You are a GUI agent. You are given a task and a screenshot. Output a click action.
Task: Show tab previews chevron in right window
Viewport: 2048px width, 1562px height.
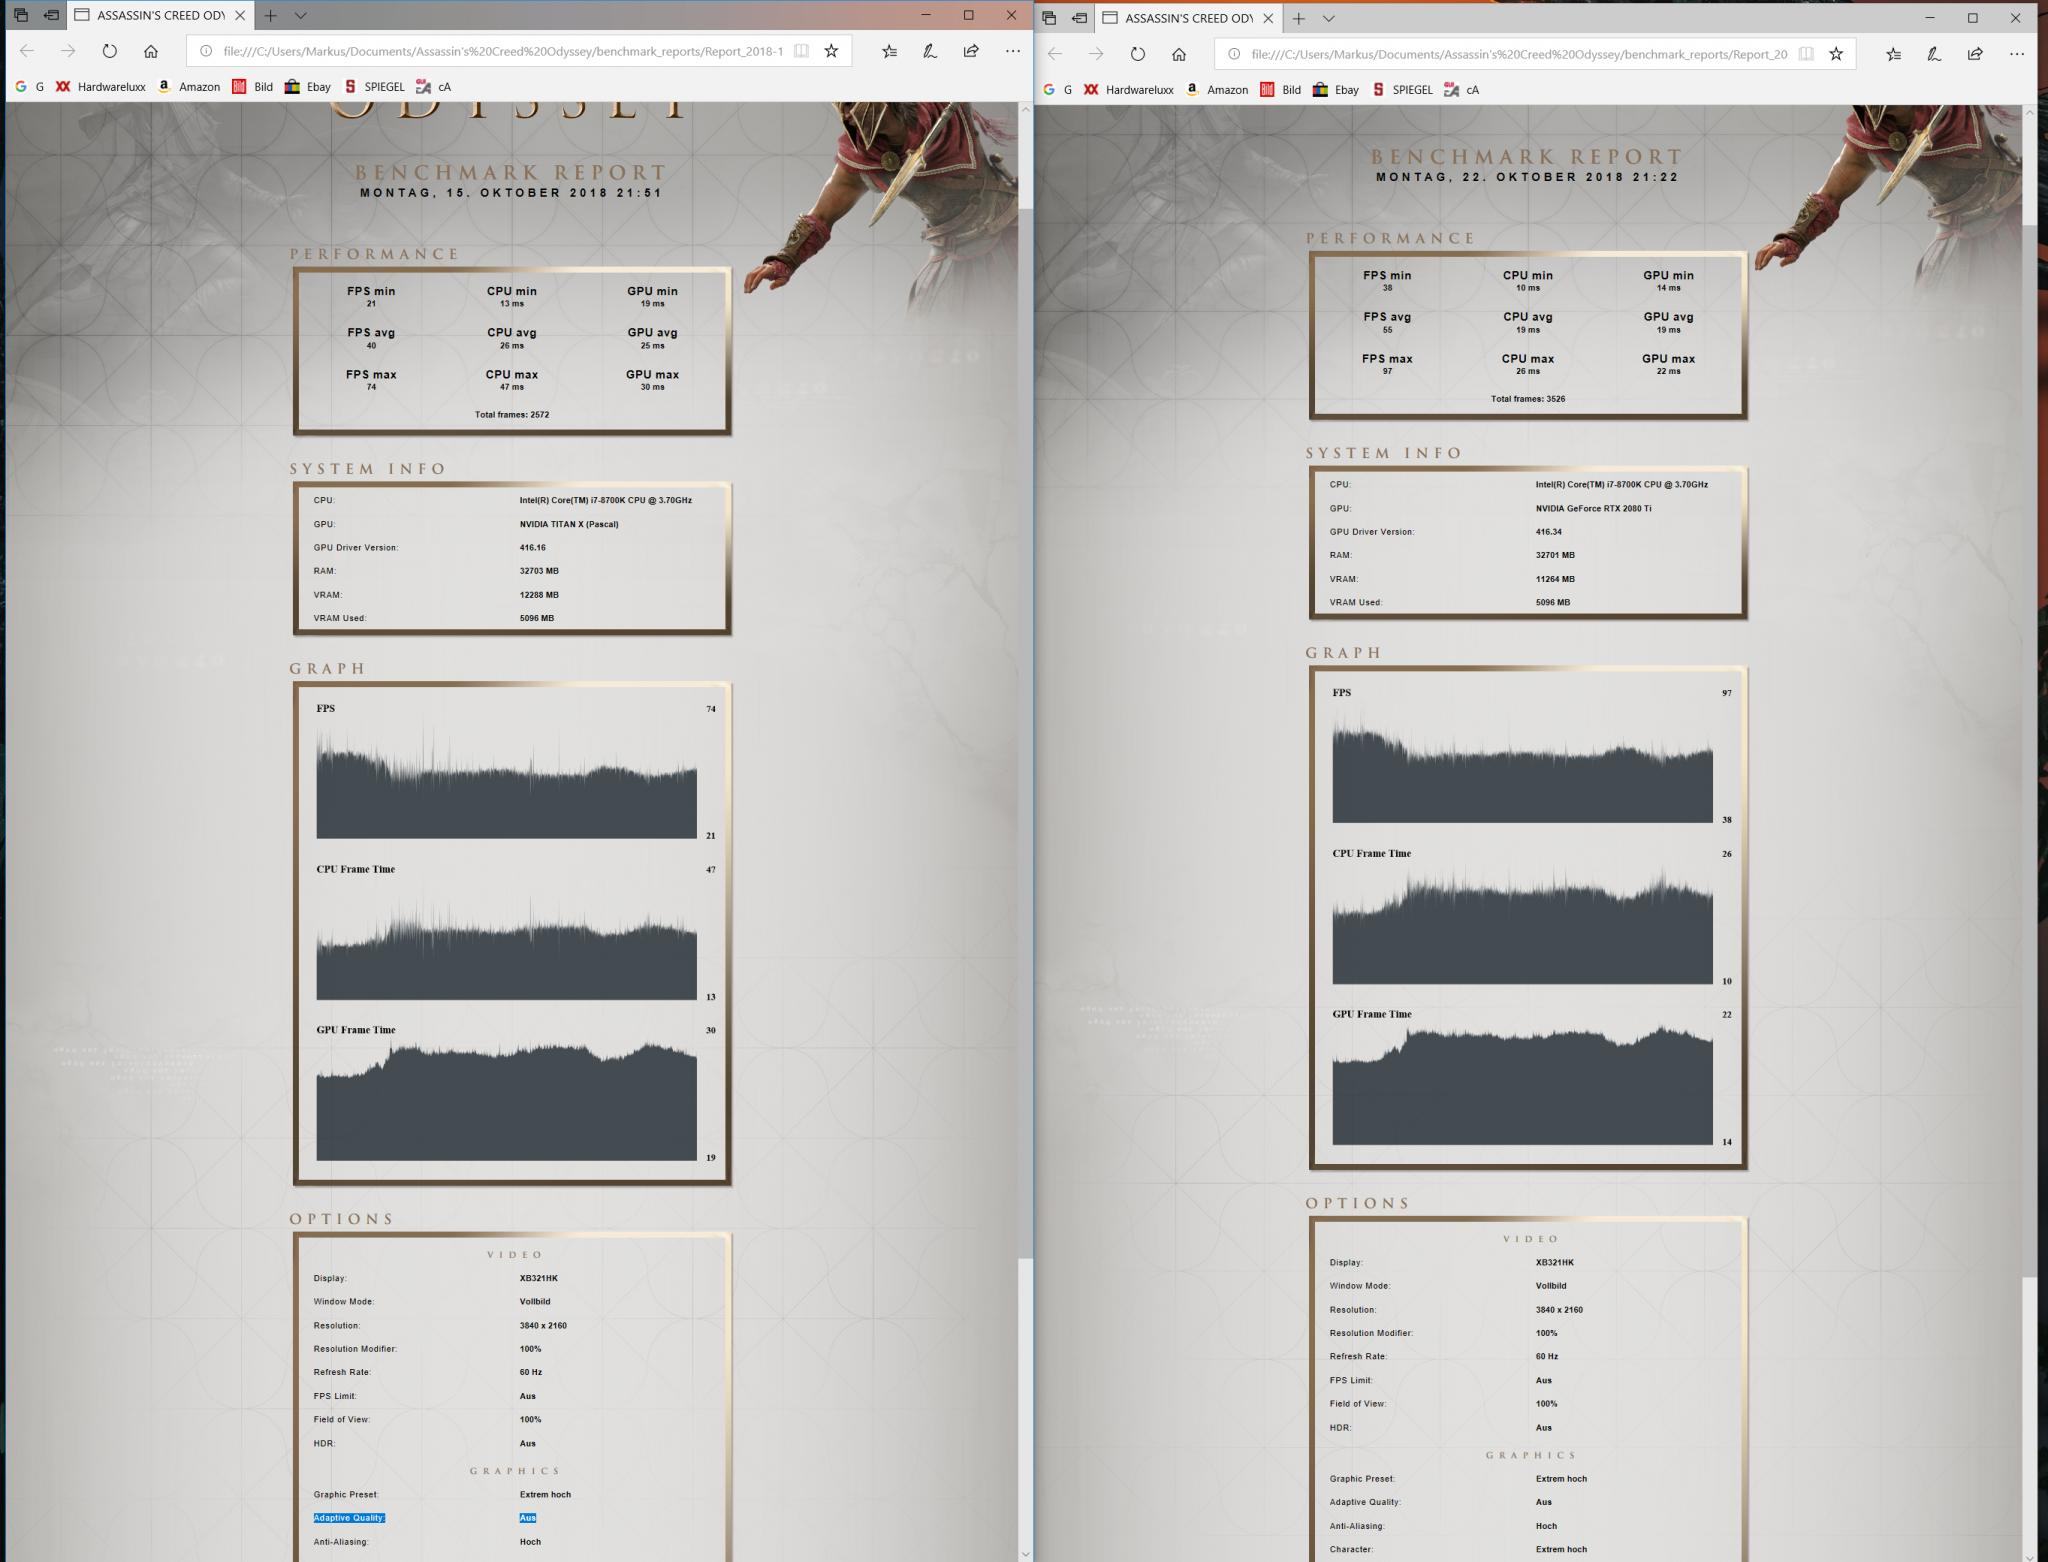pos(1328,18)
